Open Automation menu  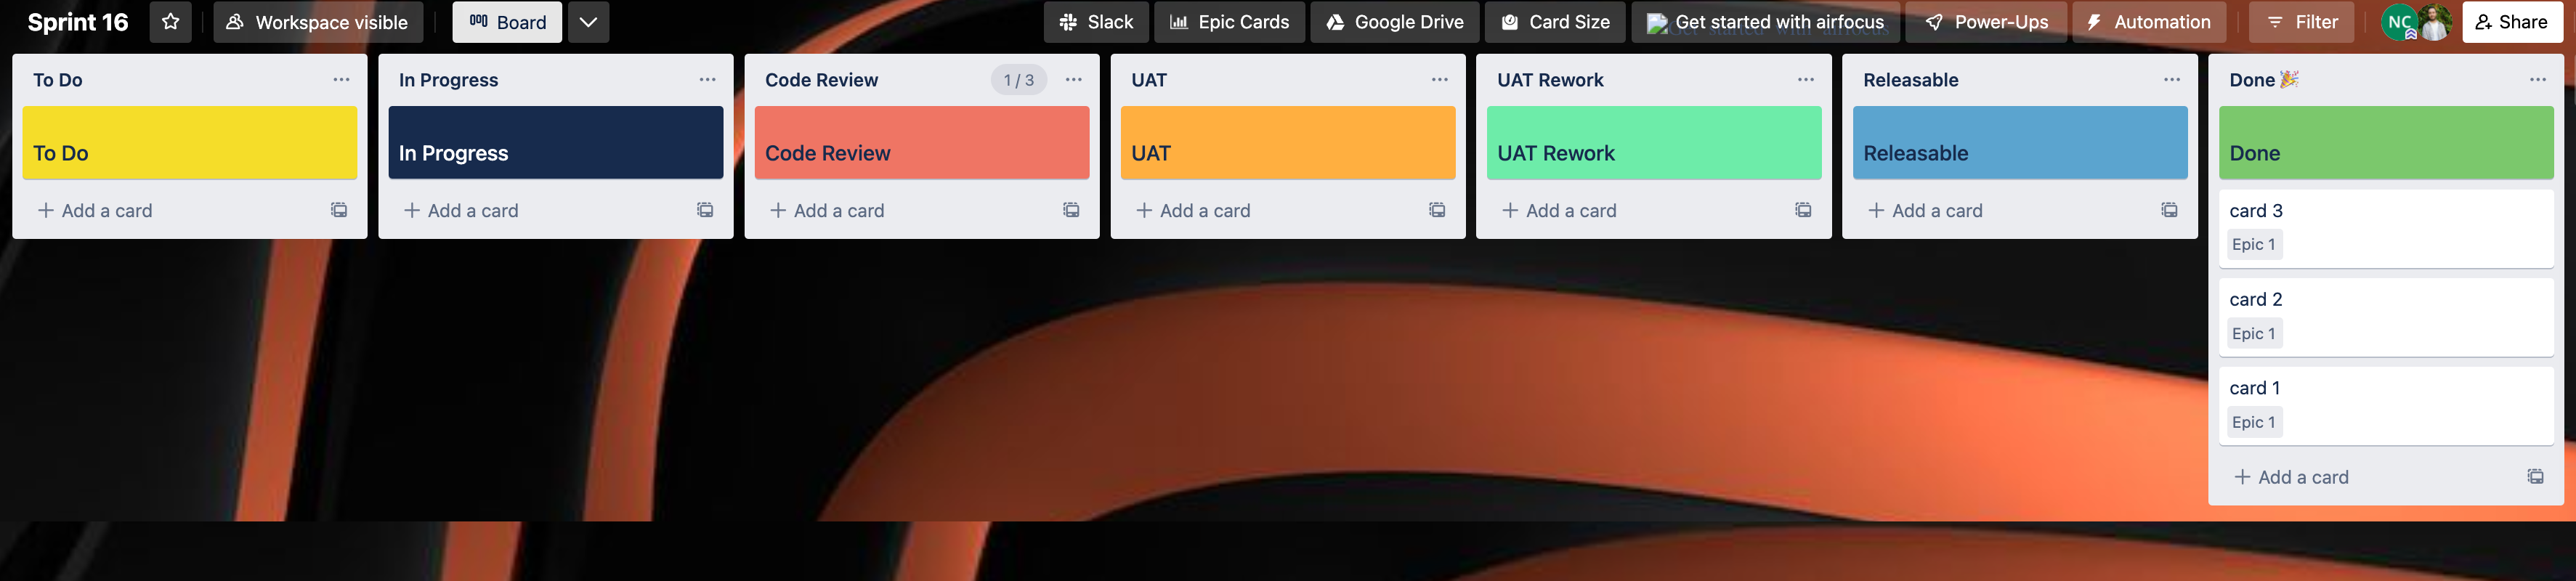pyautogui.click(x=2148, y=22)
